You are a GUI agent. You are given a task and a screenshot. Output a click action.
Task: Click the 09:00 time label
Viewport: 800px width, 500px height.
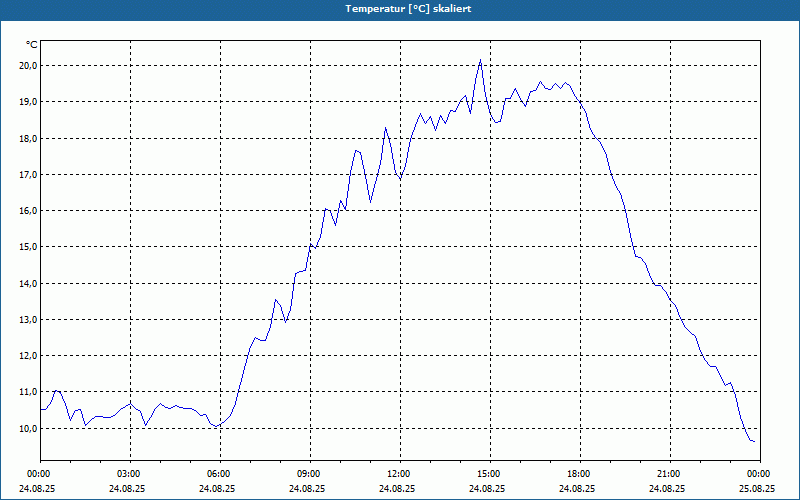(x=308, y=474)
